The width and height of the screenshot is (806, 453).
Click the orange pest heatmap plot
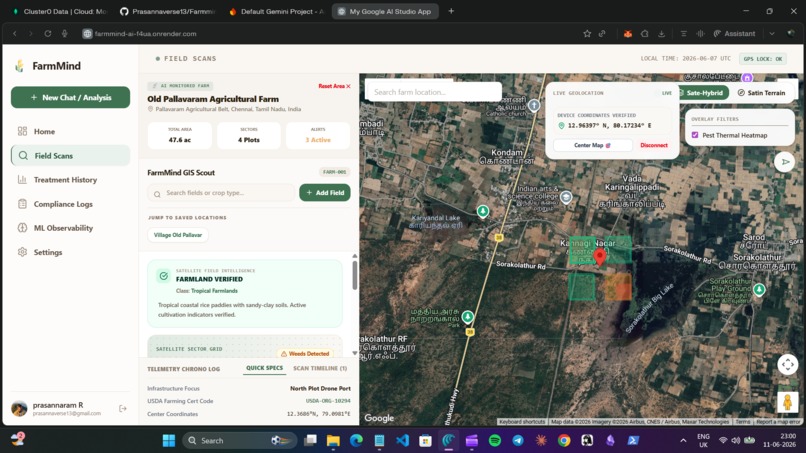pyautogui.click(x=617, y=286)
